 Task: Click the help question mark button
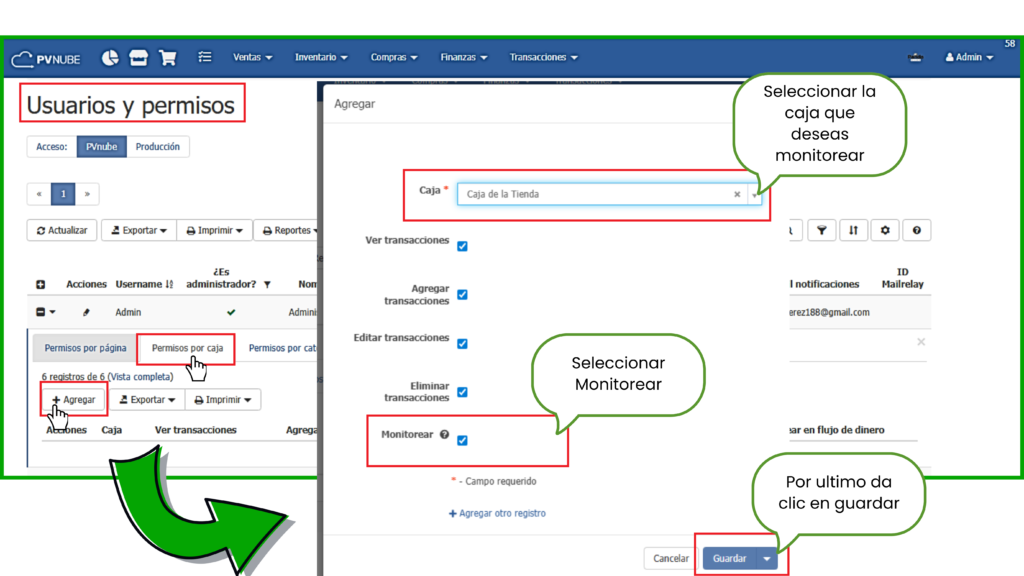click(x=916, y=230)
